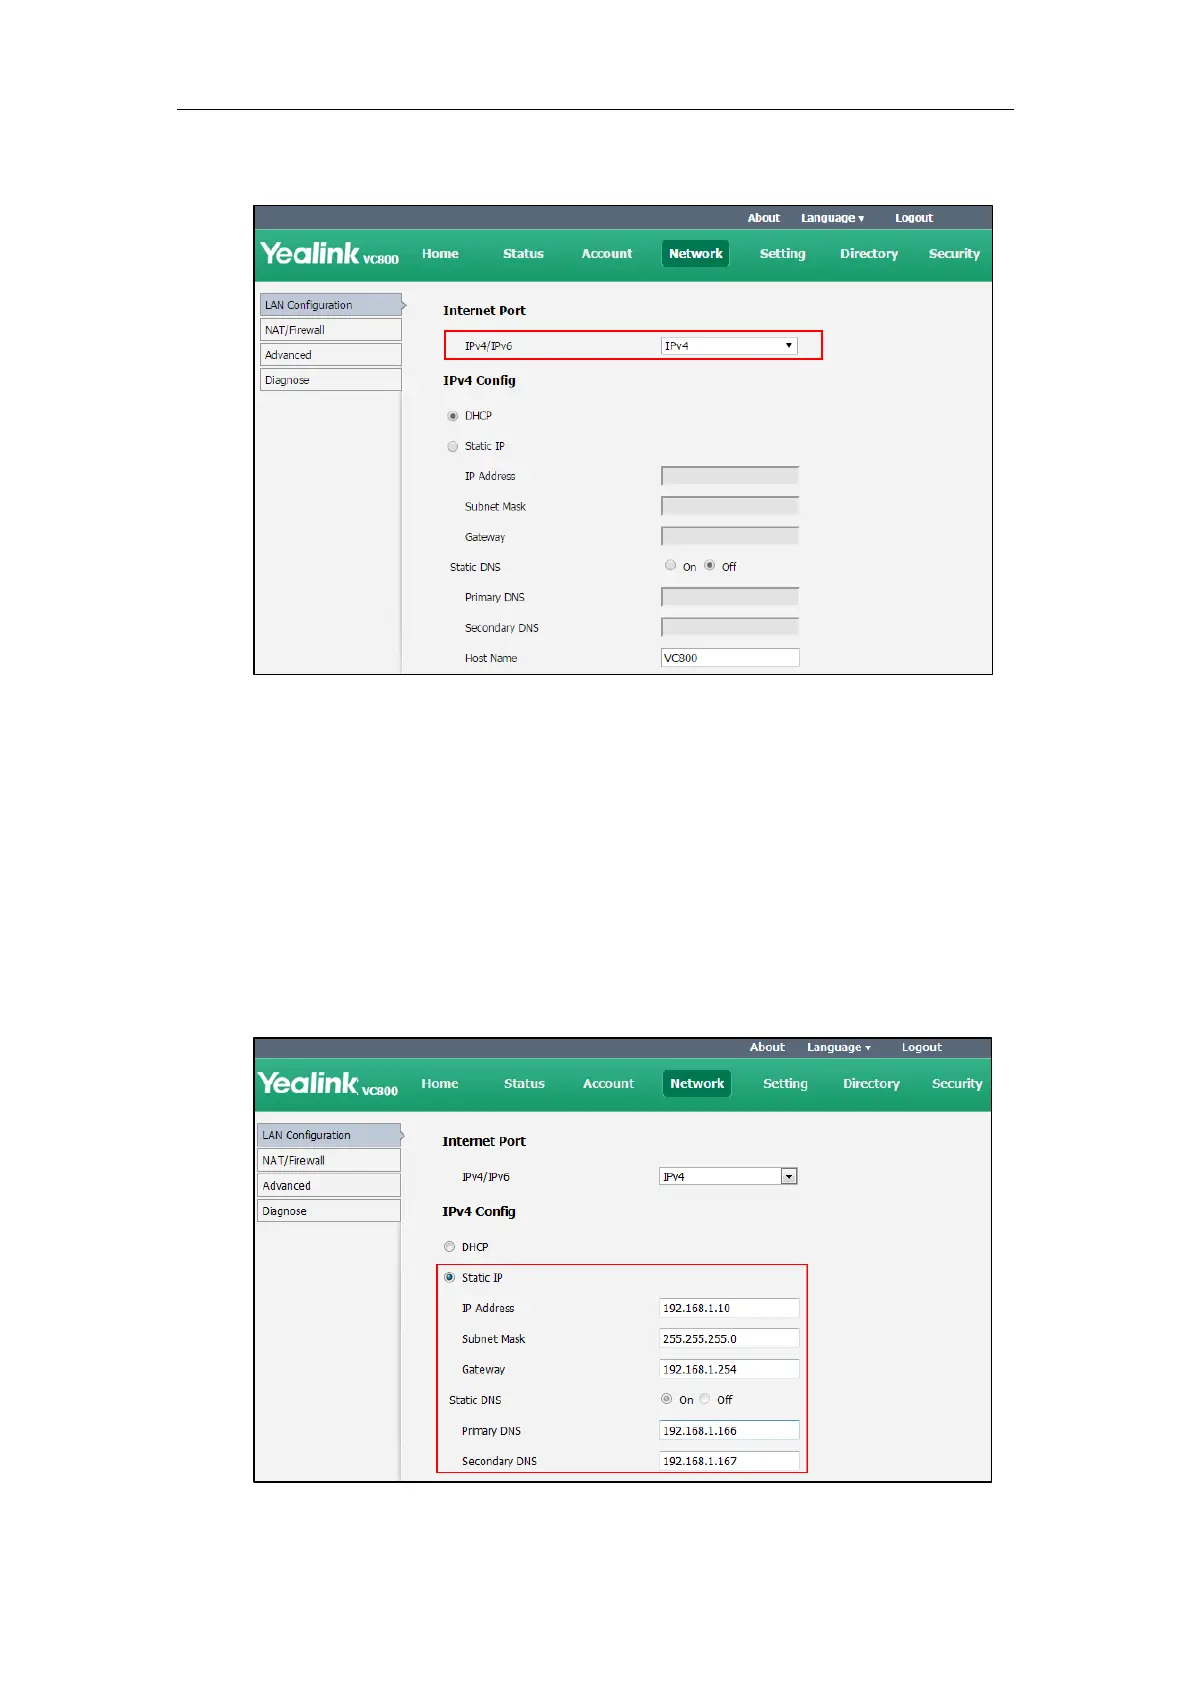This screenshot has width=1191, height=1684.
Task: Open Advanced in upper sidebar
Action: 331,355
